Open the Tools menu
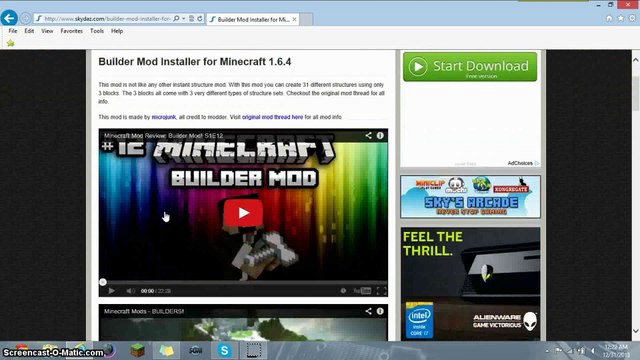The width and height of the screenshot is (640, 360). 97,31
